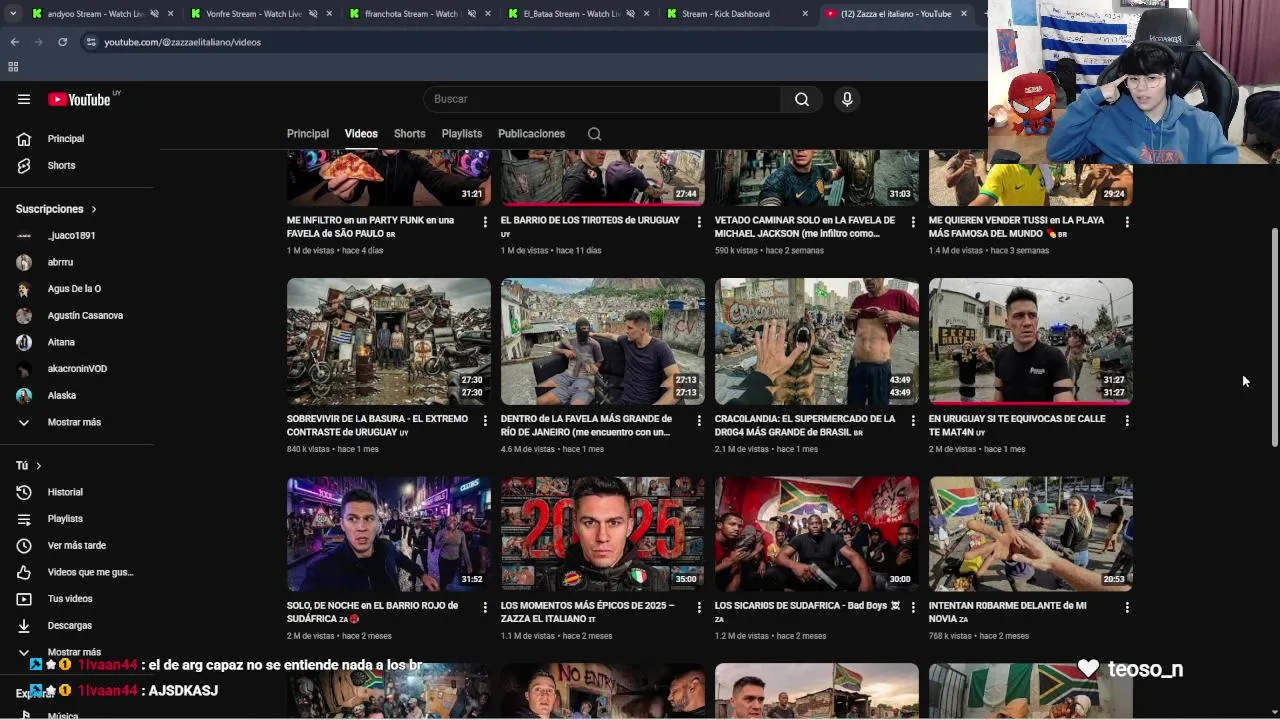Open options for MOMENTOS MÁS ÉPICOS video
1280x720 pixels.
(699, 607)
